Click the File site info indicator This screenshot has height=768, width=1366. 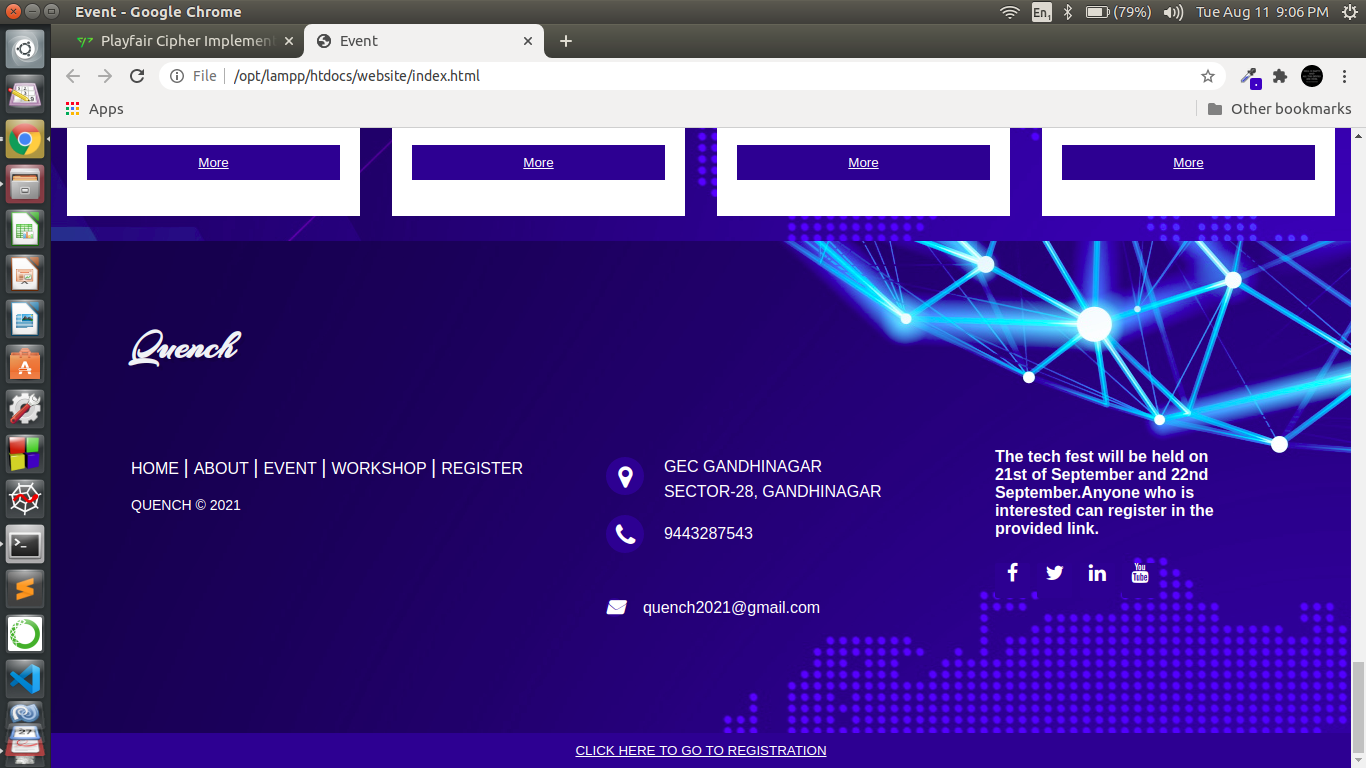point(193,76)
